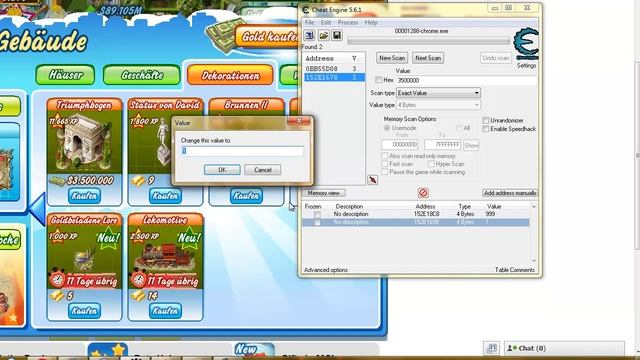Viewport: 640px width, 360px height.
Task: Click Kaufen under Goldbeladene Lore
Action: click(84, 311)
